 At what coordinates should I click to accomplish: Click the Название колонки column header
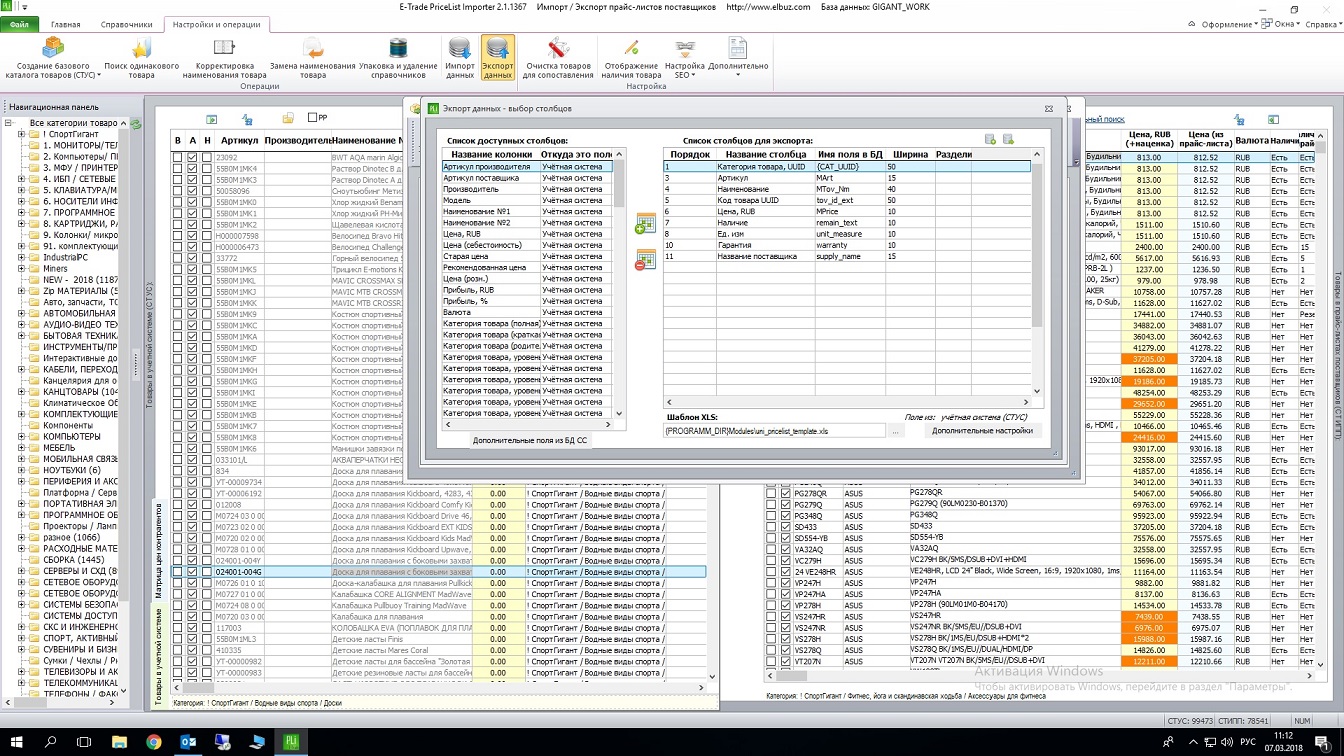[492, 155]
